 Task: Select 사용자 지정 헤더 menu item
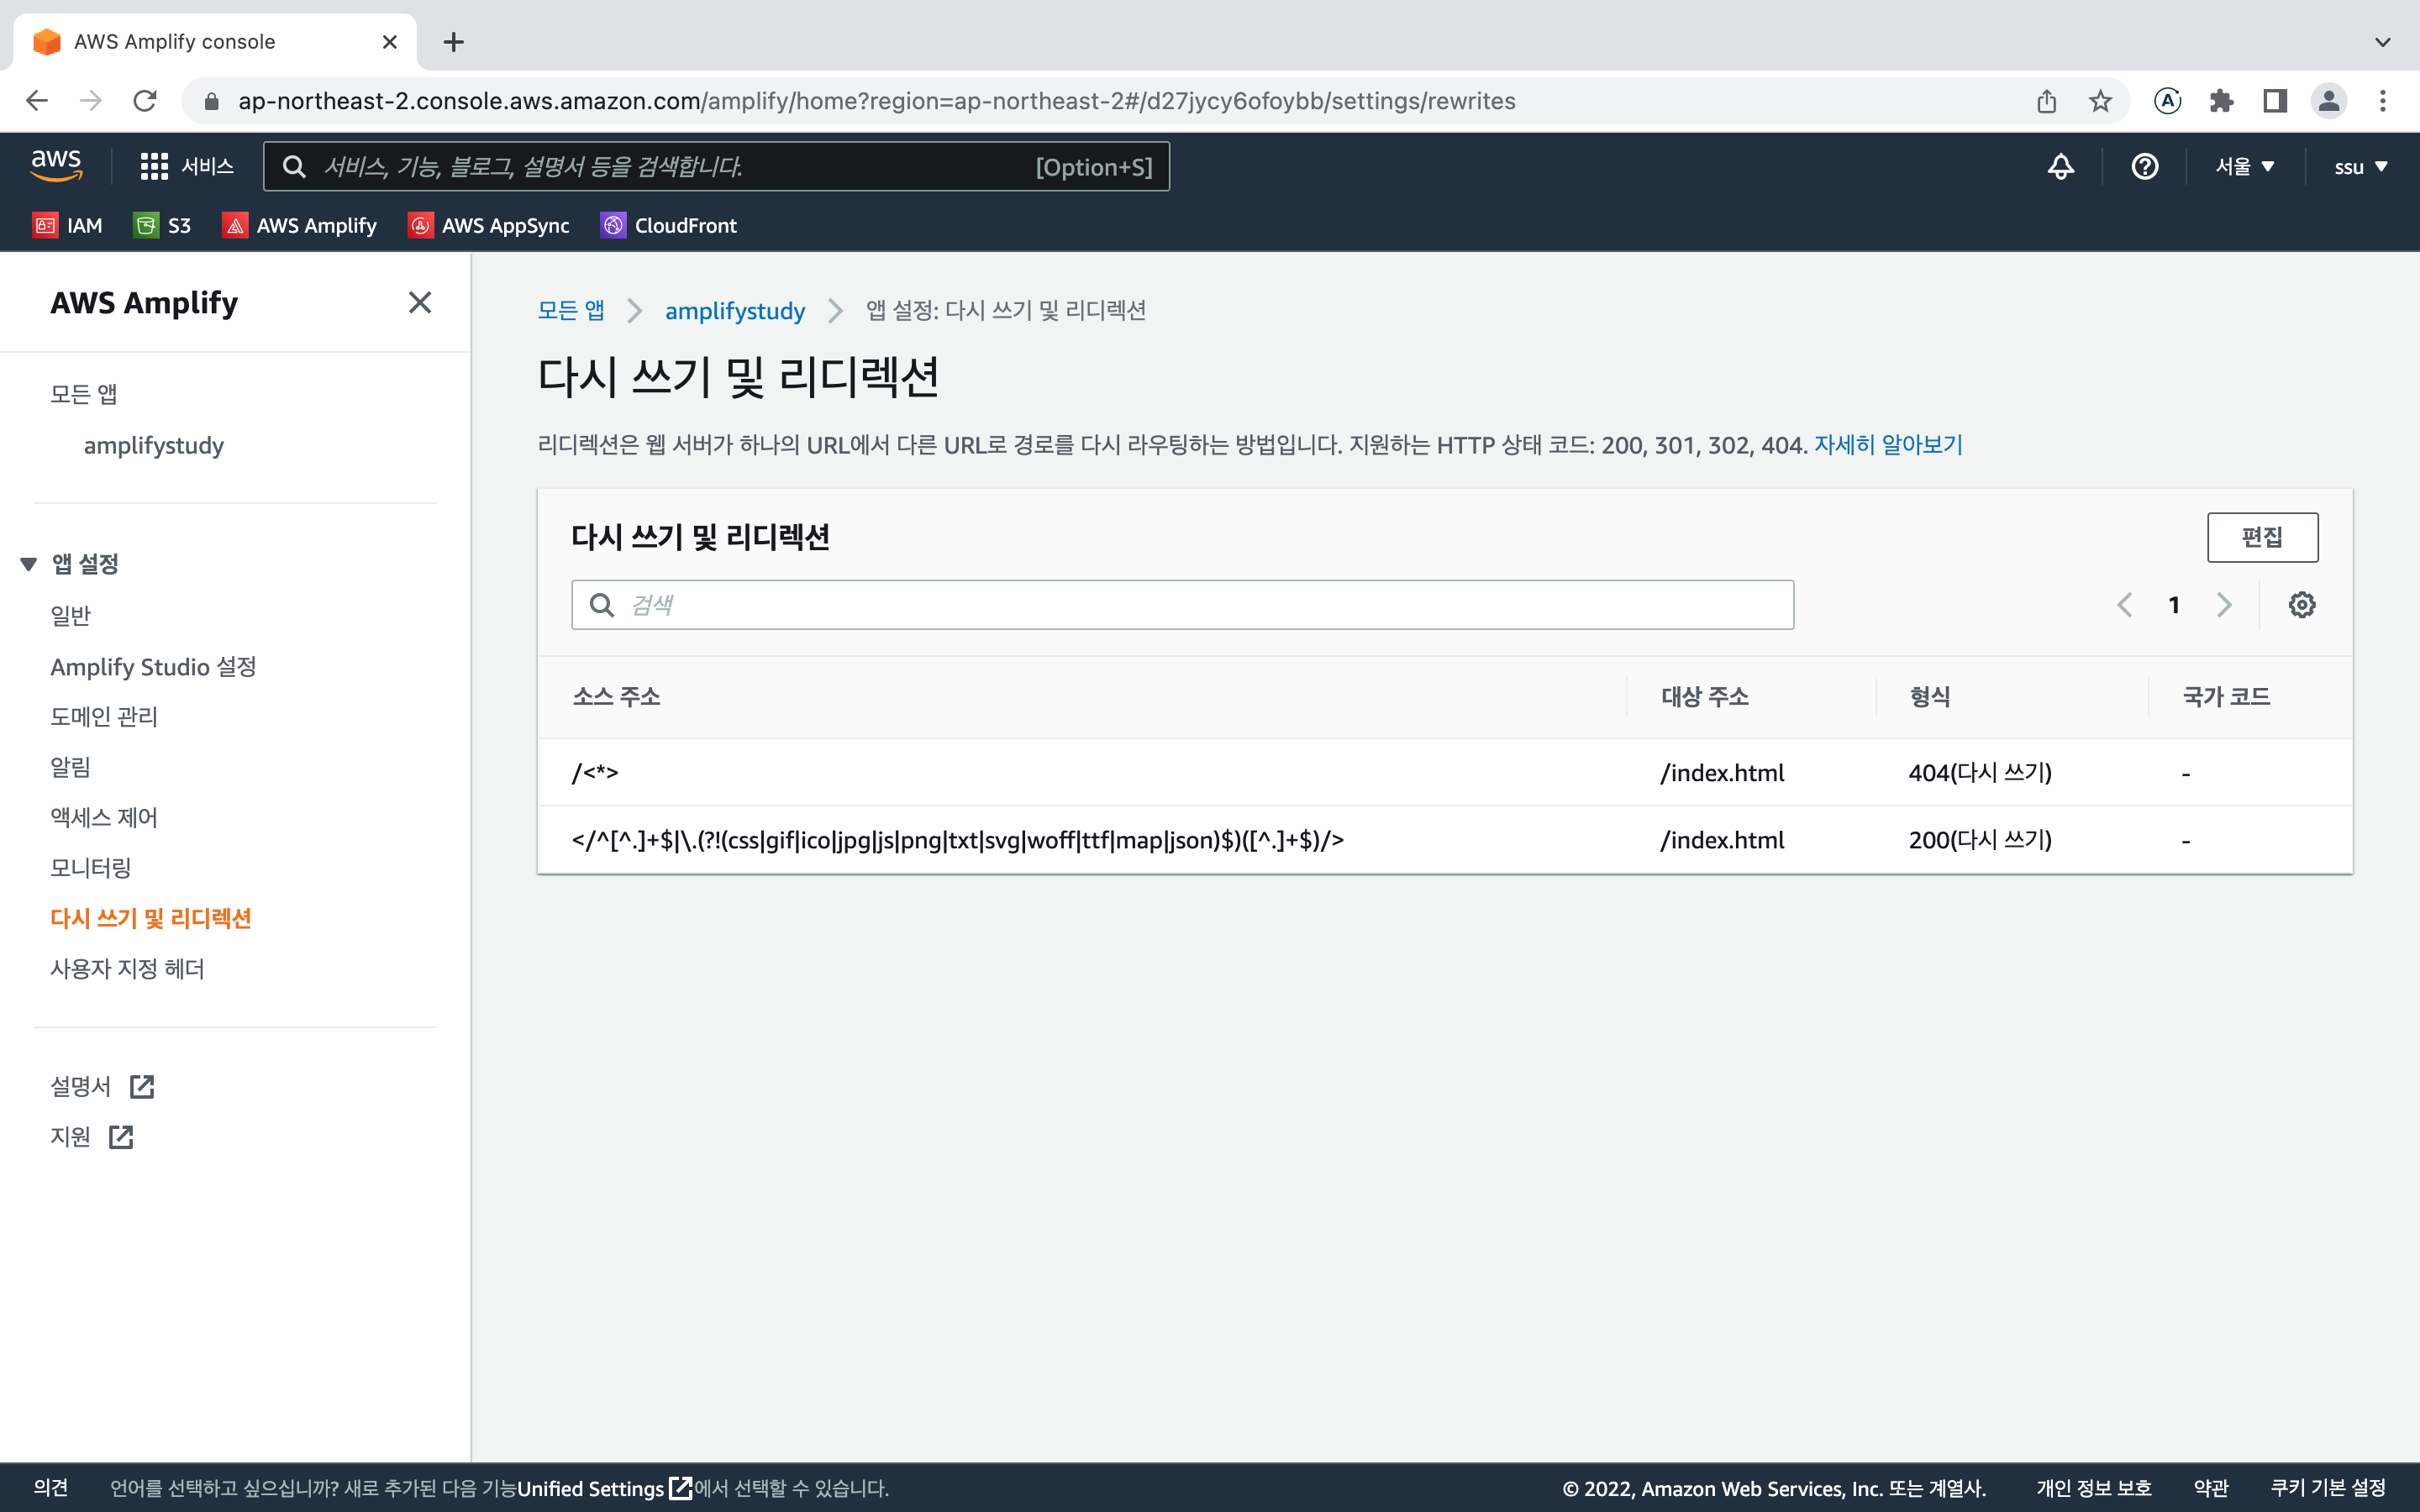point(128,968)
